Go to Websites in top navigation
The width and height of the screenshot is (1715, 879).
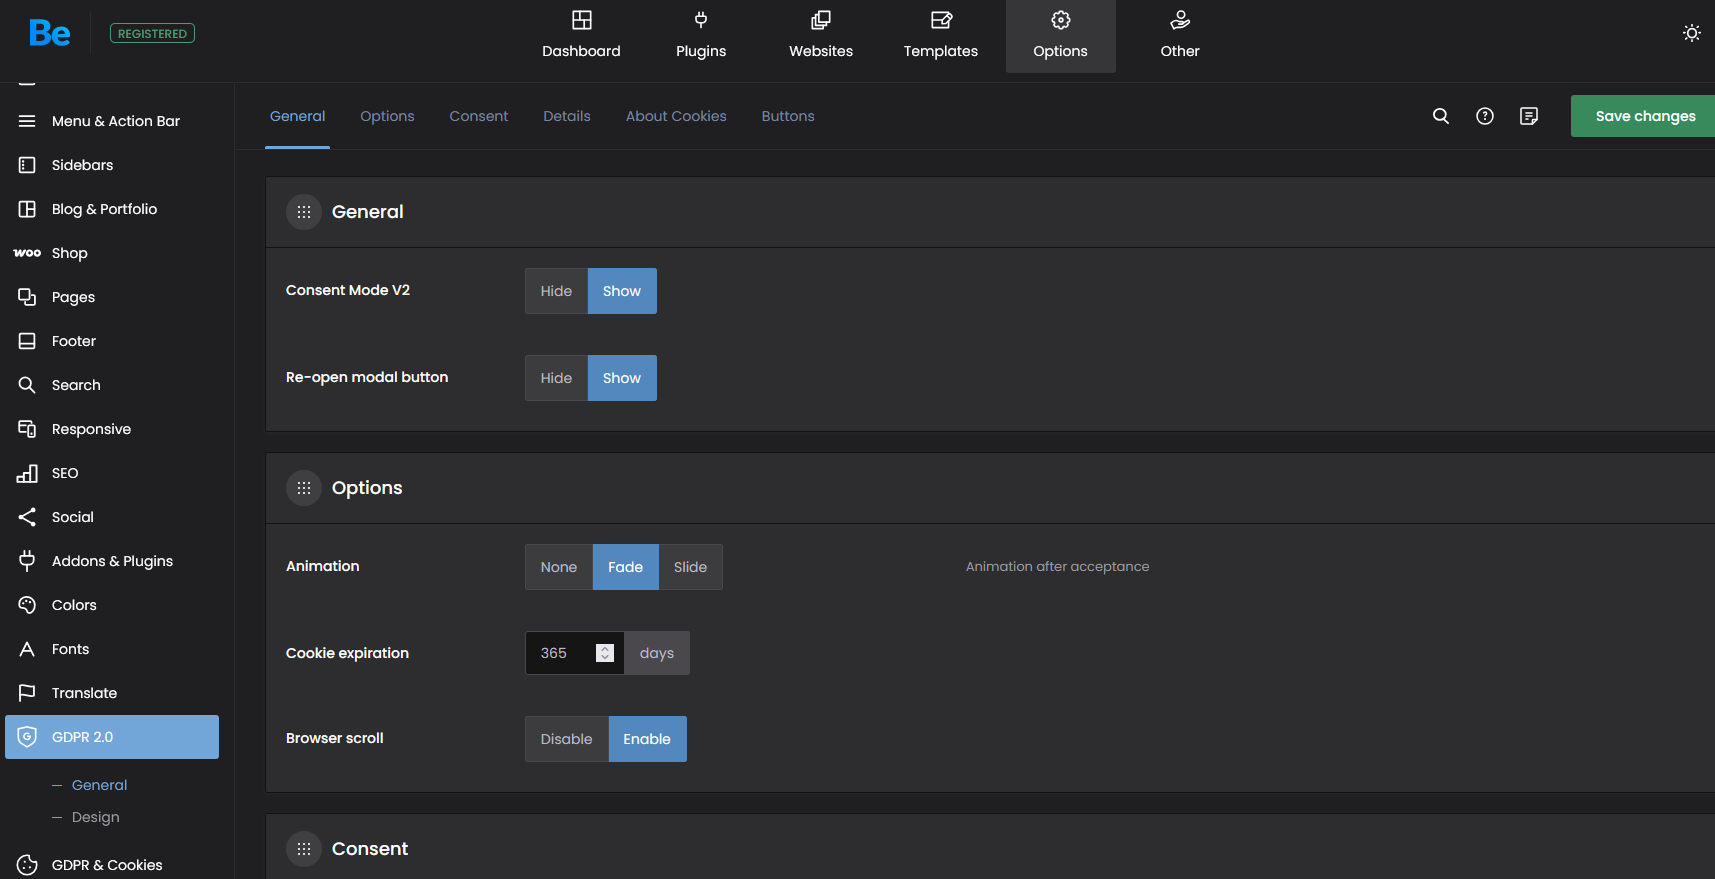pyautogui.click(x=820, y=36)
